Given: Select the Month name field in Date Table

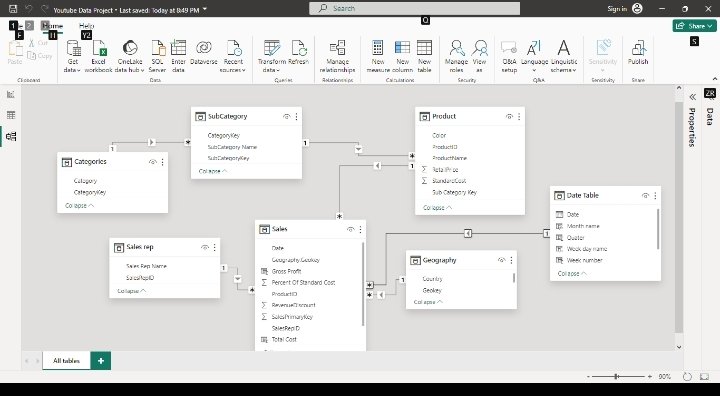Looking at the screenshot, I should 583,226.
